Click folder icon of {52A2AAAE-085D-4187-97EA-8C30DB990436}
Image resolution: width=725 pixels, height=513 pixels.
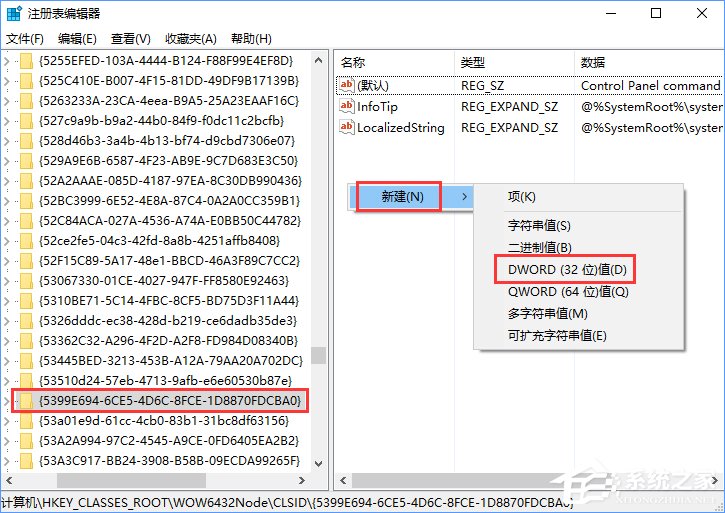26,181
